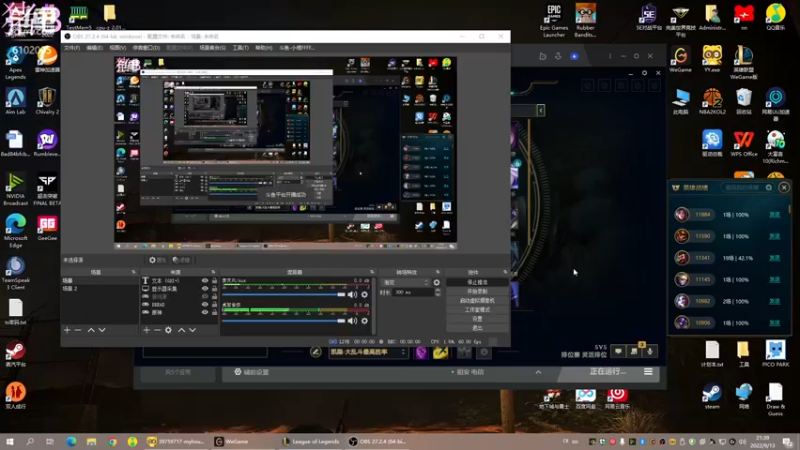Viewport: 800px width, 450px height.
Task: Collapse the League side panel with the arrow
Action: 541,110
